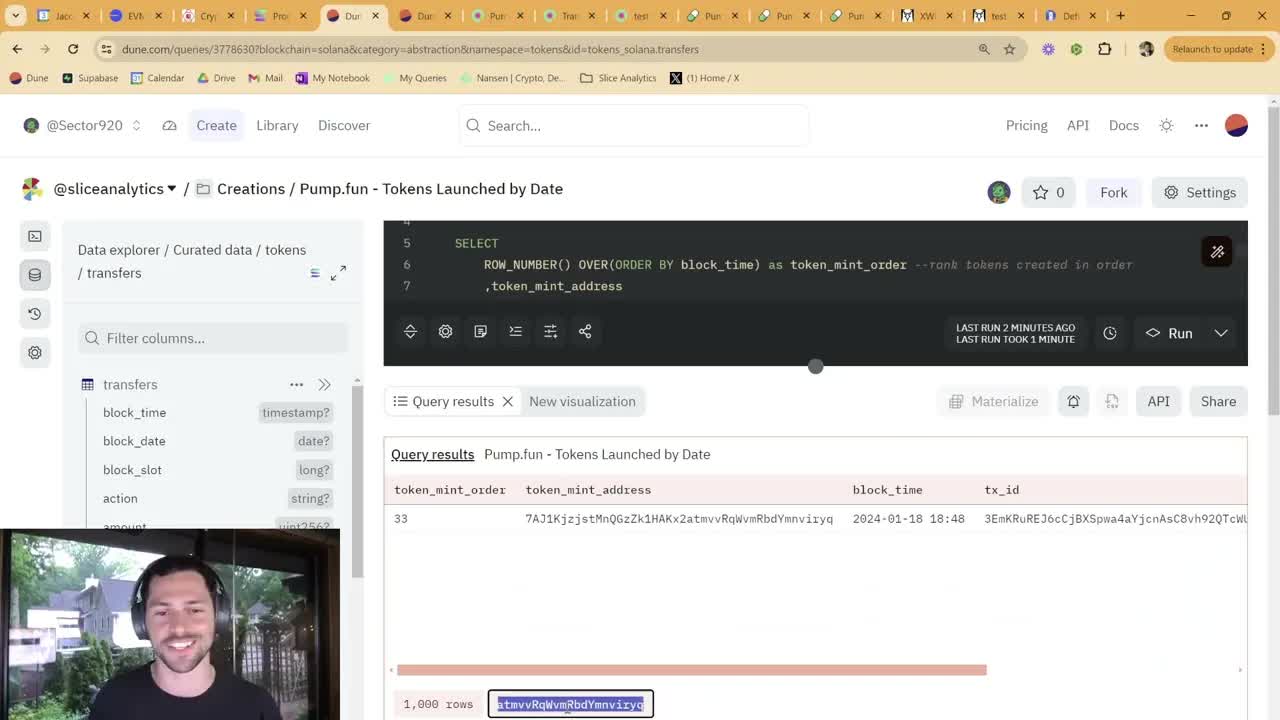Bookmark this page with the star icon
This screenshot has height=720, width=1280.
[1009, 49]
